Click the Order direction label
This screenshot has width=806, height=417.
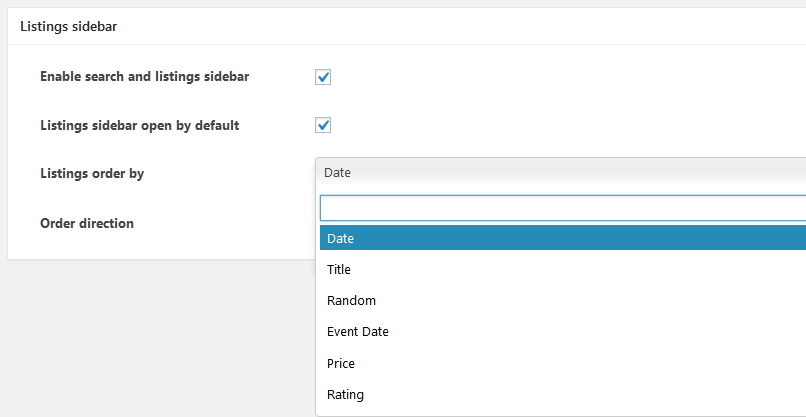(87, 224)
